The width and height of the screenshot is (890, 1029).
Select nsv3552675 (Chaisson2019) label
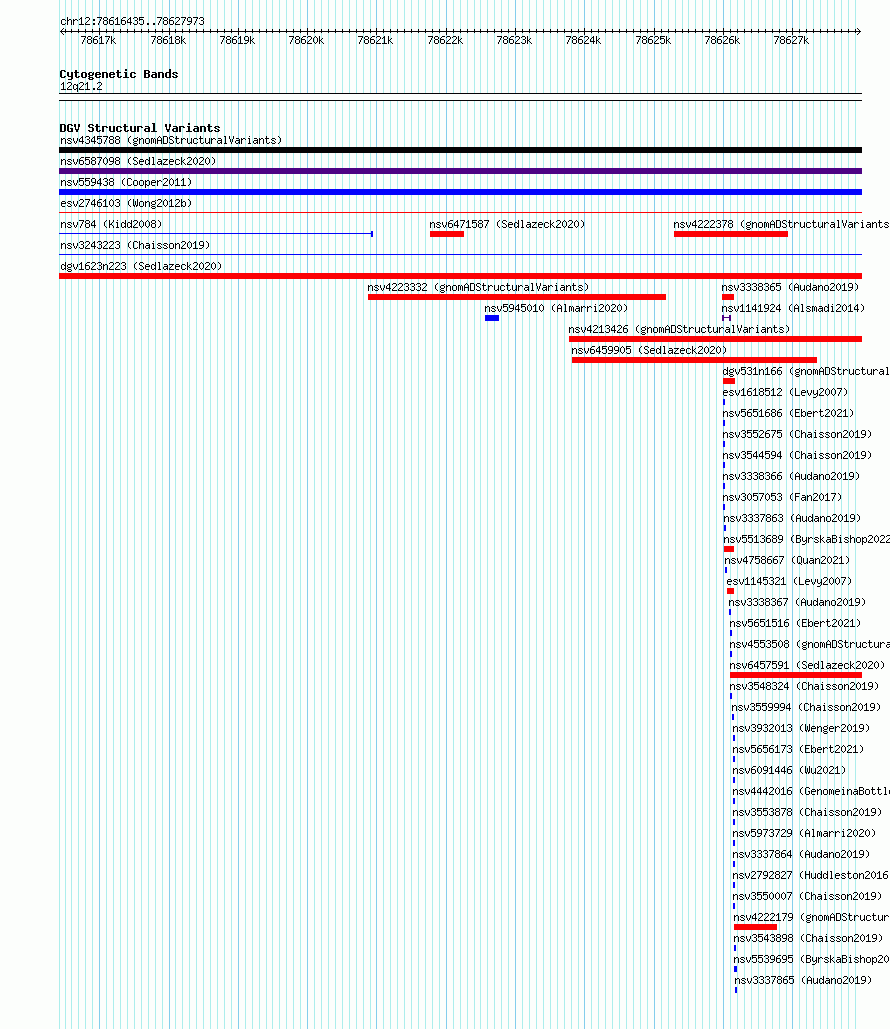point(797,434)
